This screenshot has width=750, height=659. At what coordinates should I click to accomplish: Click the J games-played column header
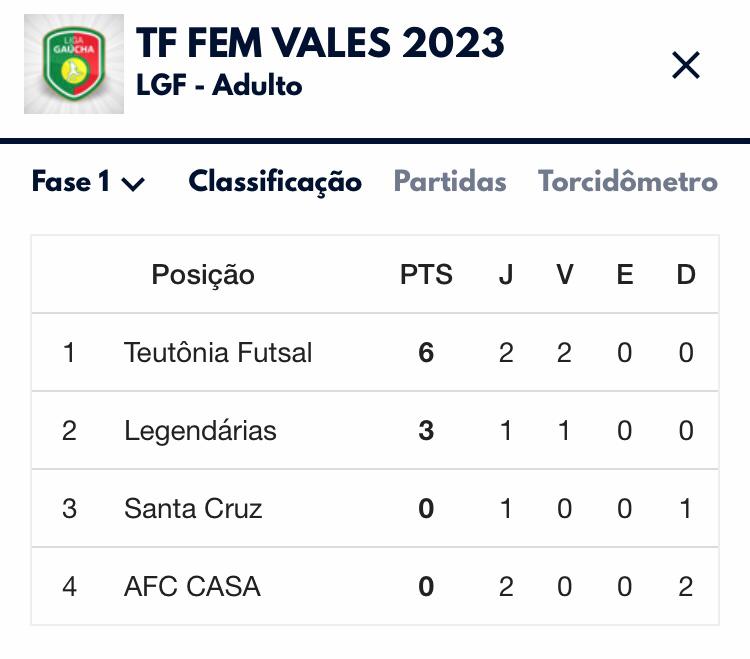(x=506, y=275)
